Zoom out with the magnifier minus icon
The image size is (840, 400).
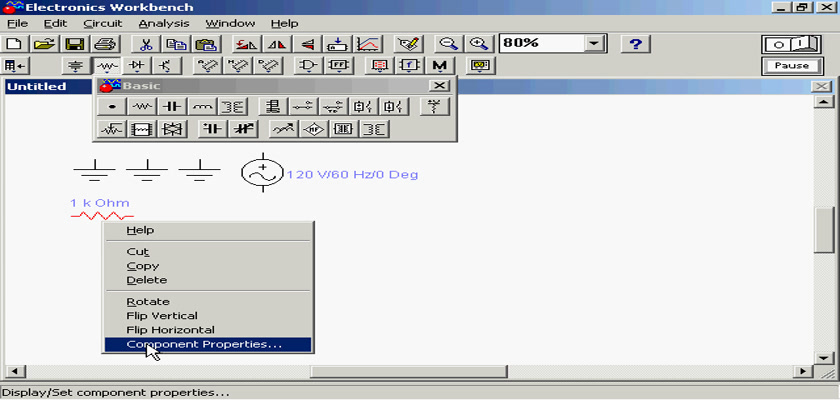(449, 44)
